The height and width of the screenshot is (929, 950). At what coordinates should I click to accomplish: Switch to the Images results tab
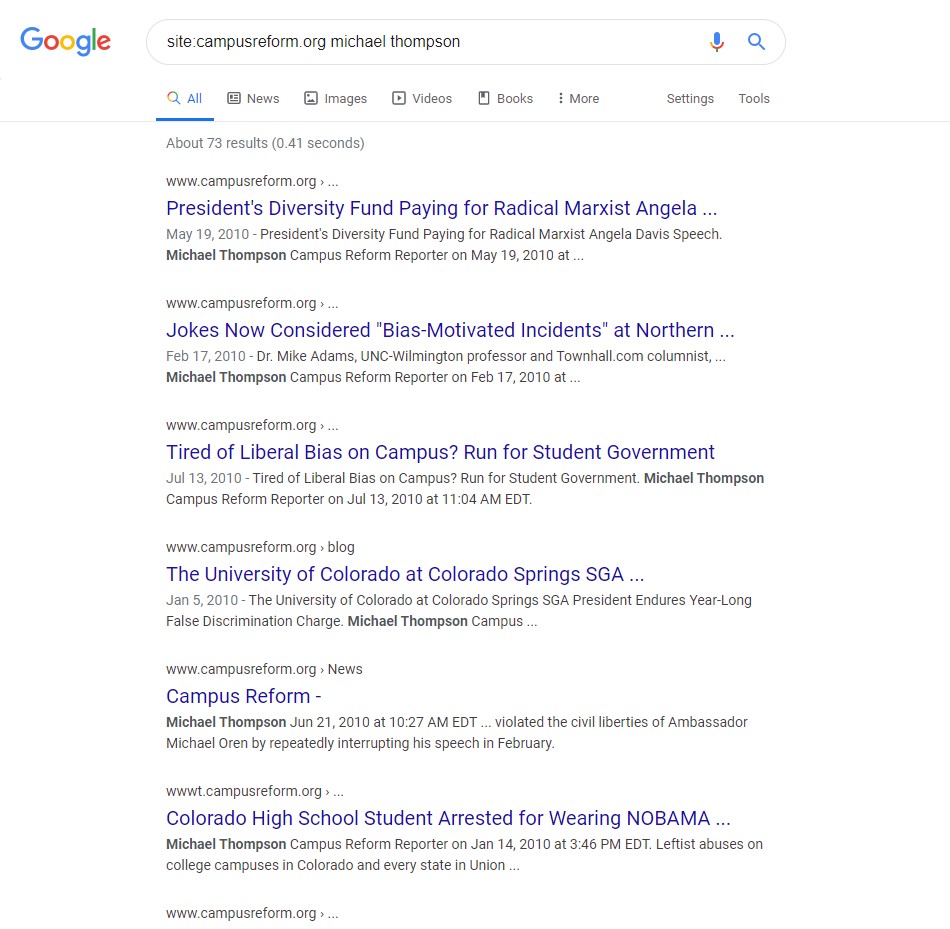335,98
